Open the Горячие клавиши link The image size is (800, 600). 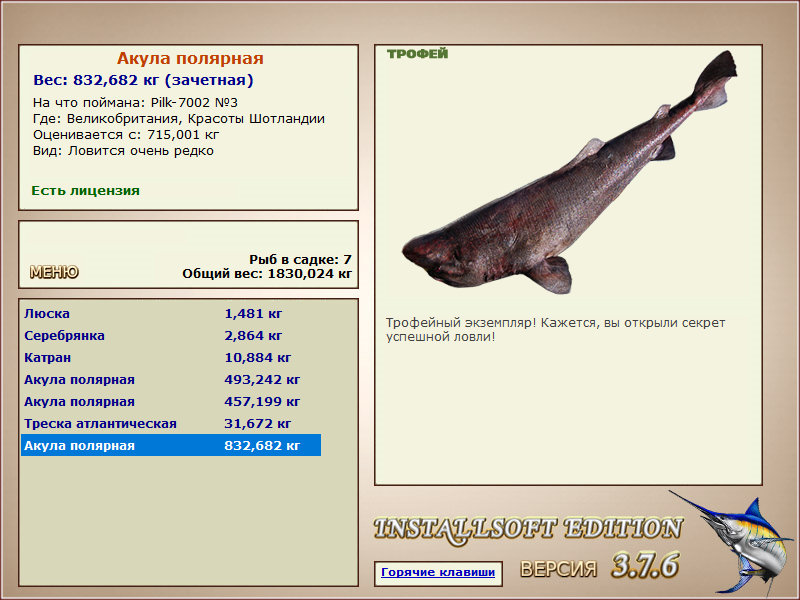[x=438, y=572]
